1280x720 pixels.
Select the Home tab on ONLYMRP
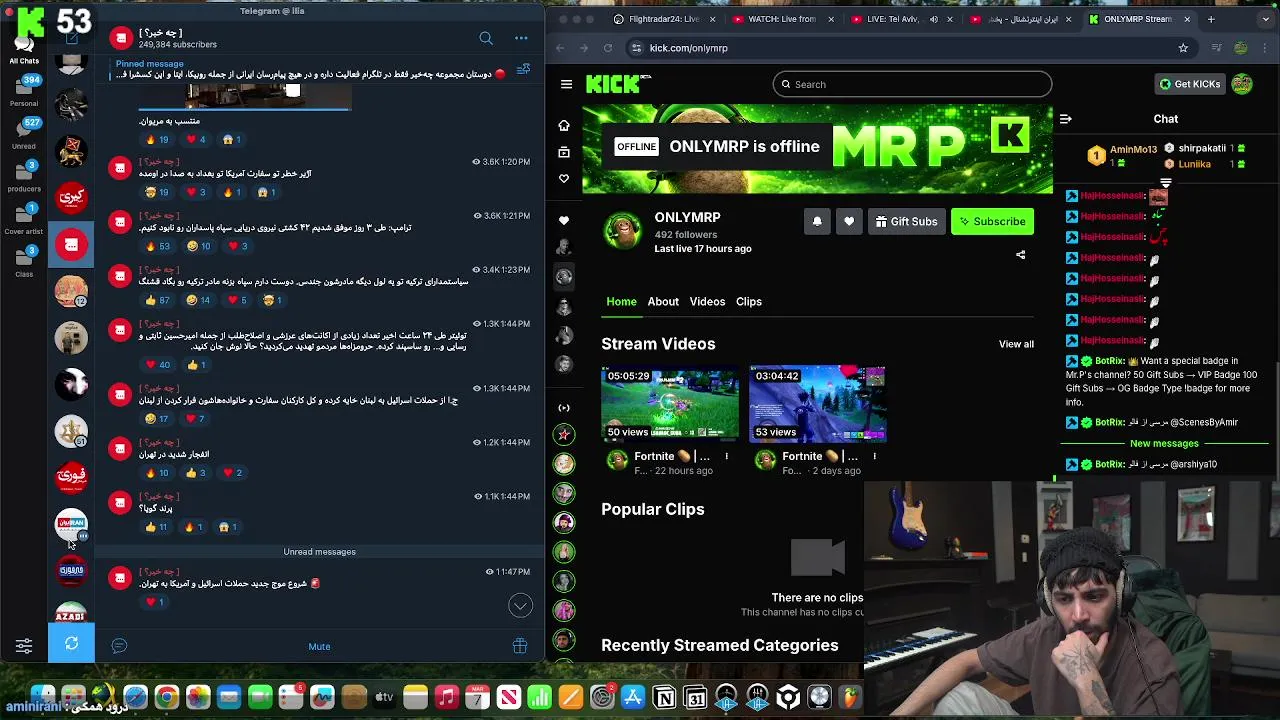coord(621,302)
